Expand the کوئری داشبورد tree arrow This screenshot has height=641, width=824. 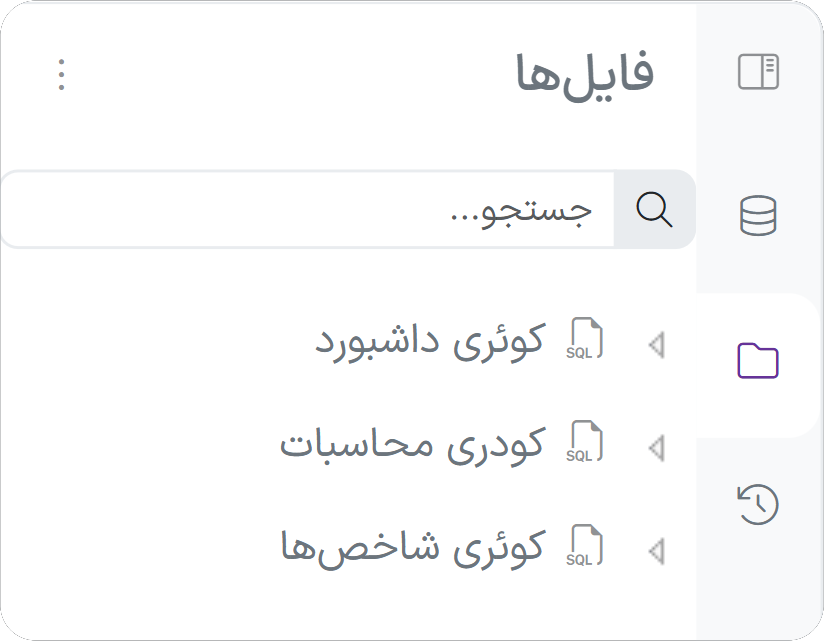click(656, 345)
